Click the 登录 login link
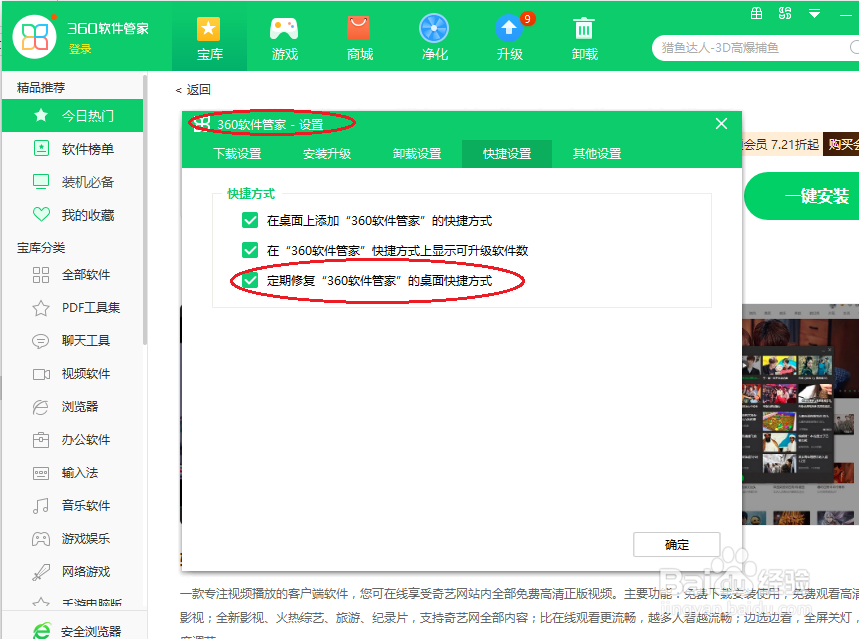Screen dimensions: 859x639 pos(80,49)
